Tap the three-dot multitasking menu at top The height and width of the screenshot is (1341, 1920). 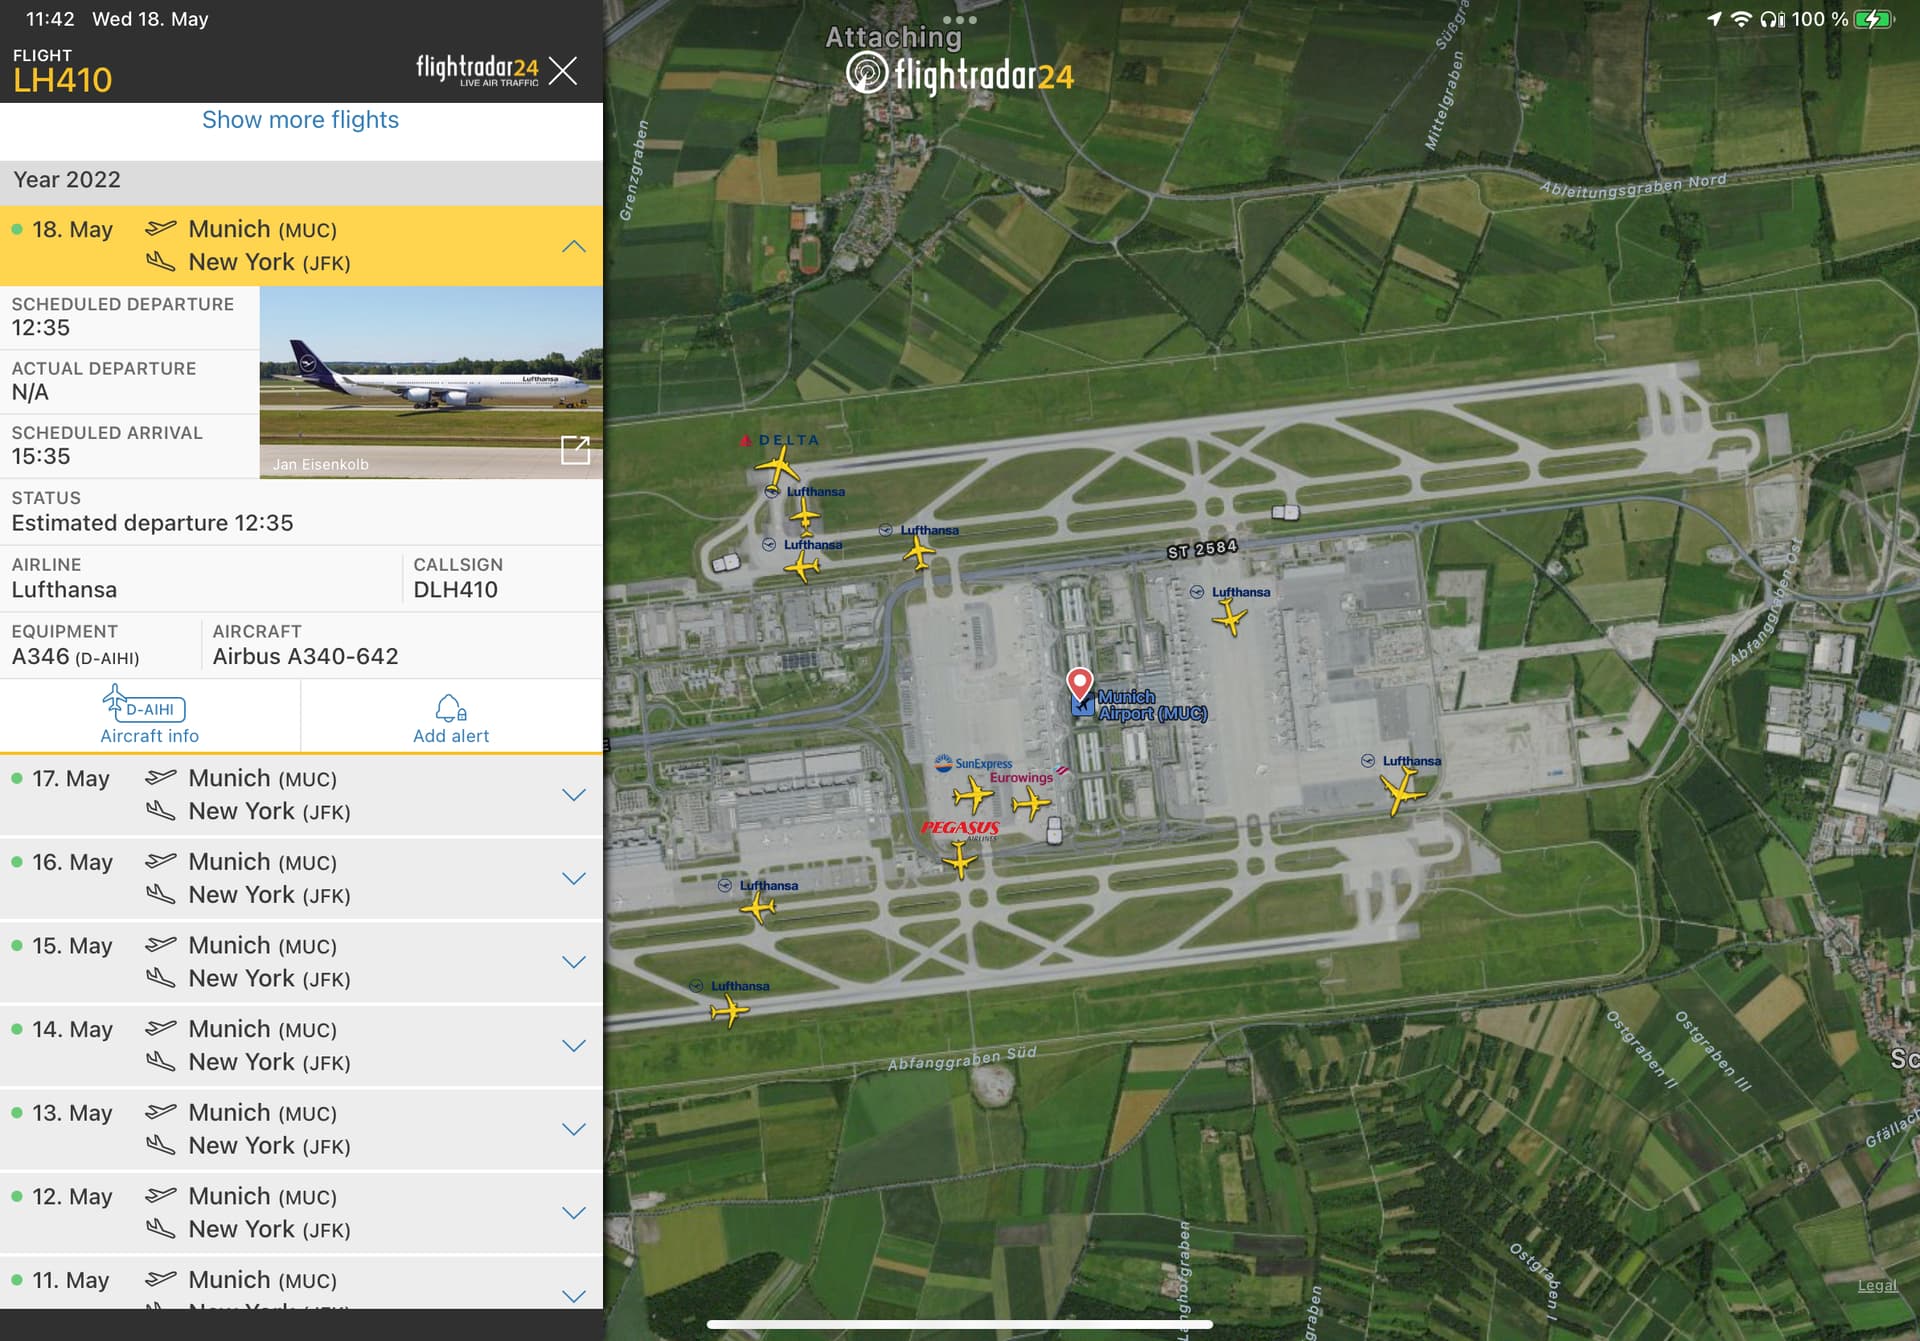tap(959, 19)
